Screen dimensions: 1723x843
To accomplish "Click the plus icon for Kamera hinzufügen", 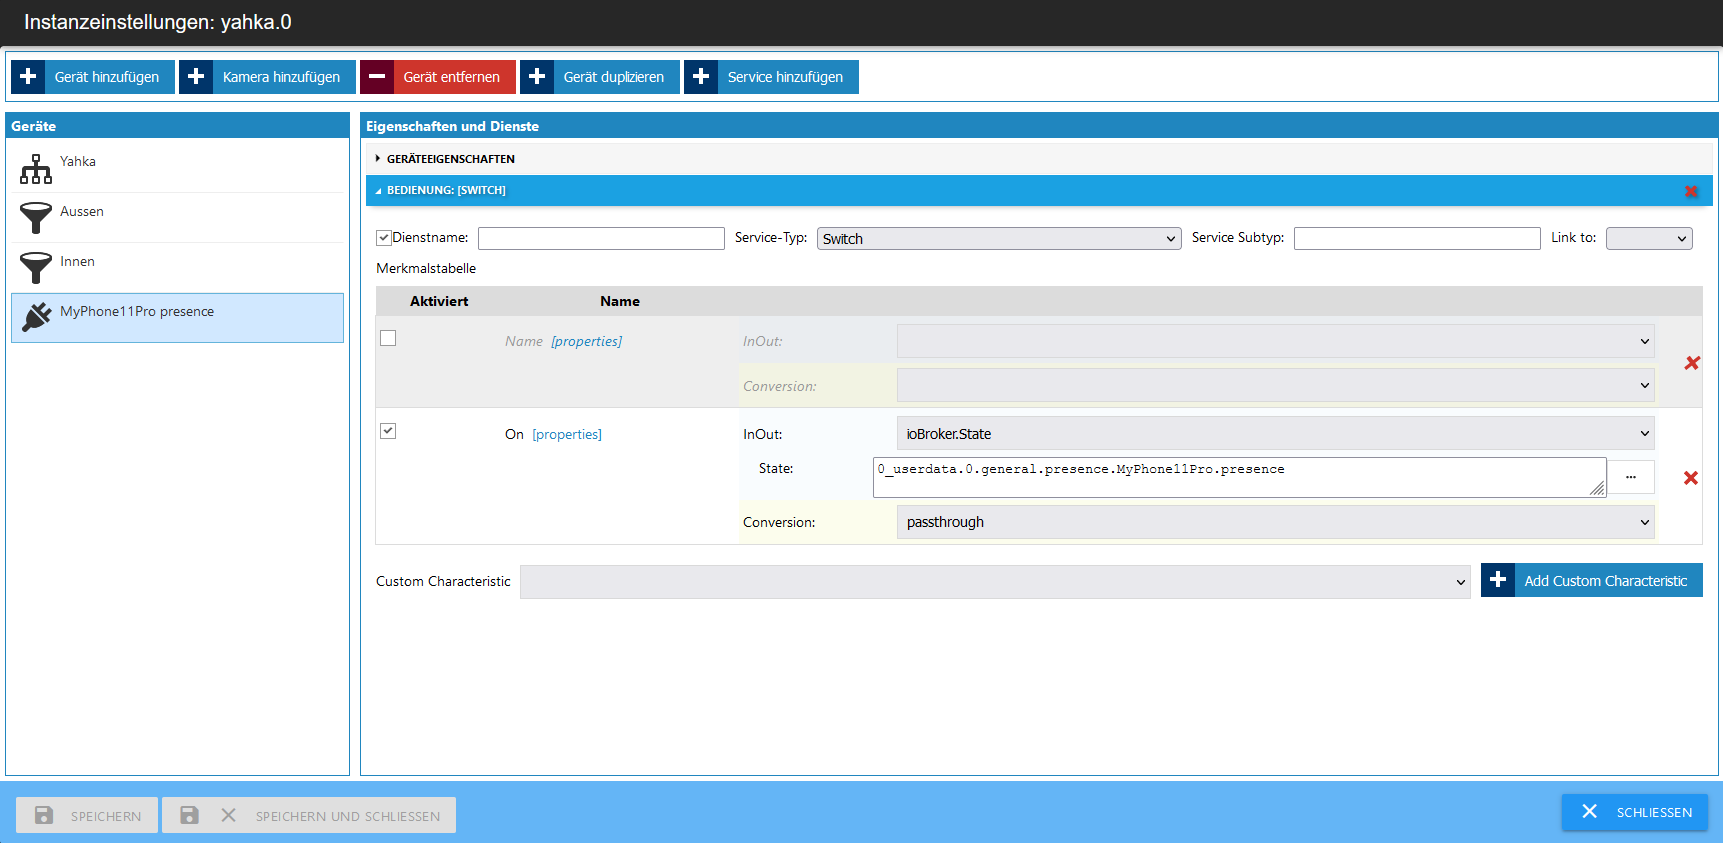I will point(196,77).
